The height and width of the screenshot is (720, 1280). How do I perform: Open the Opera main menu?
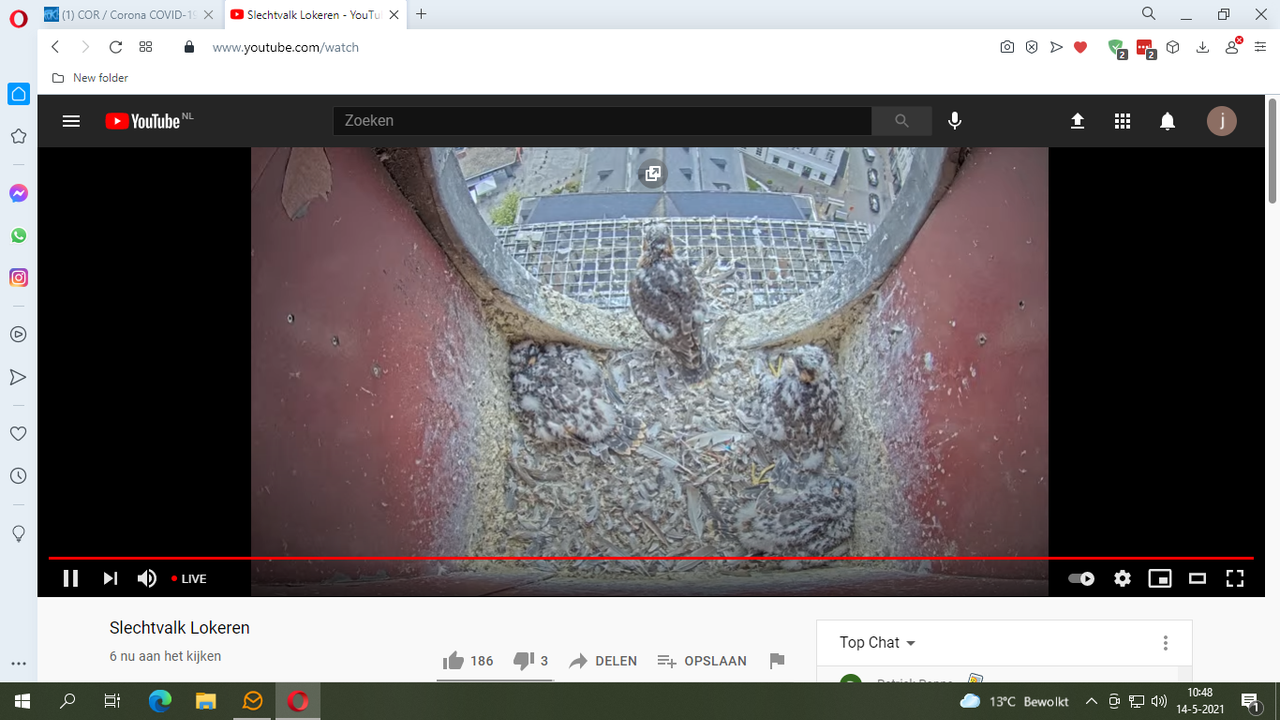coord(18,19)
